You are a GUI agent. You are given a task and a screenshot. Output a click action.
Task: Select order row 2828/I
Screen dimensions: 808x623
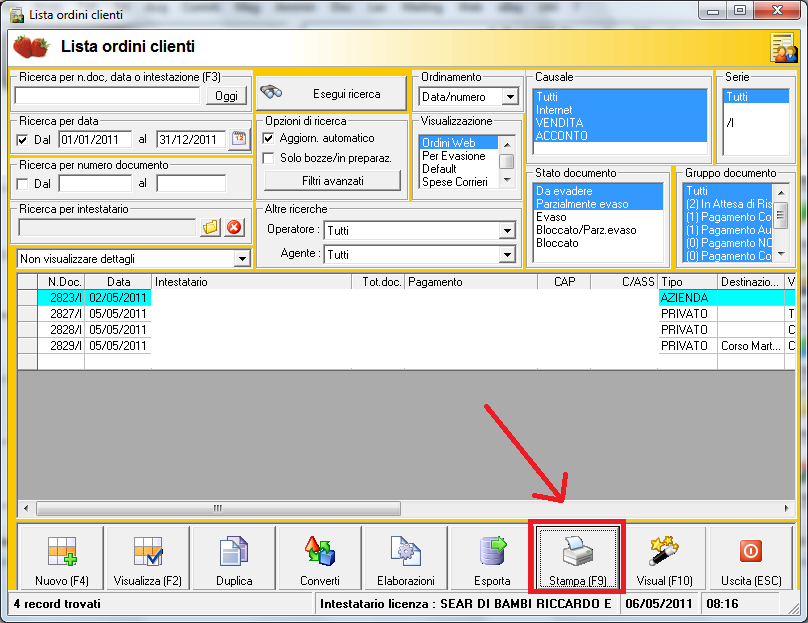pos(407,330)
